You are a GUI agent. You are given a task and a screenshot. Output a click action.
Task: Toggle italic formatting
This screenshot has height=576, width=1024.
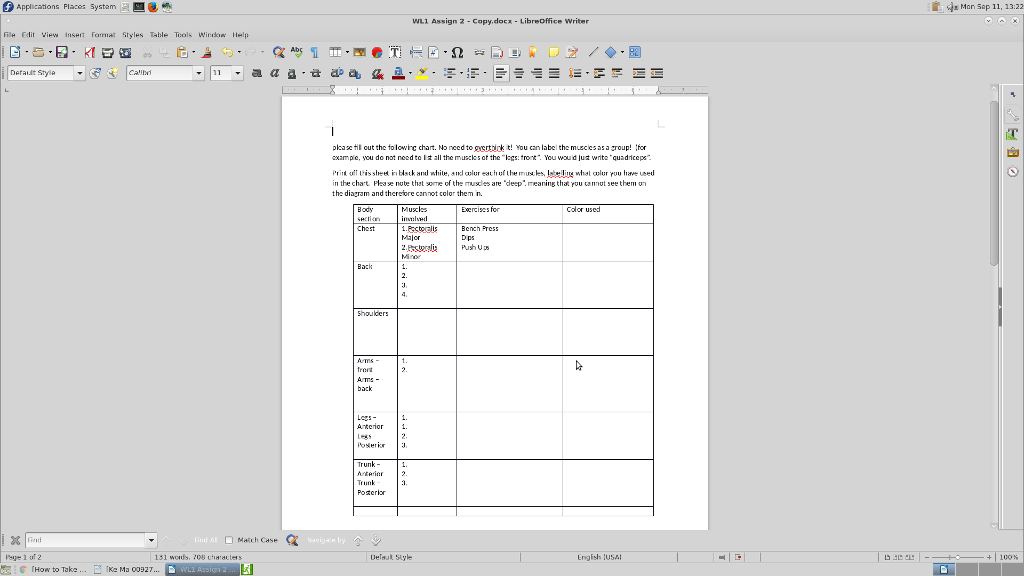coord(274,72)
